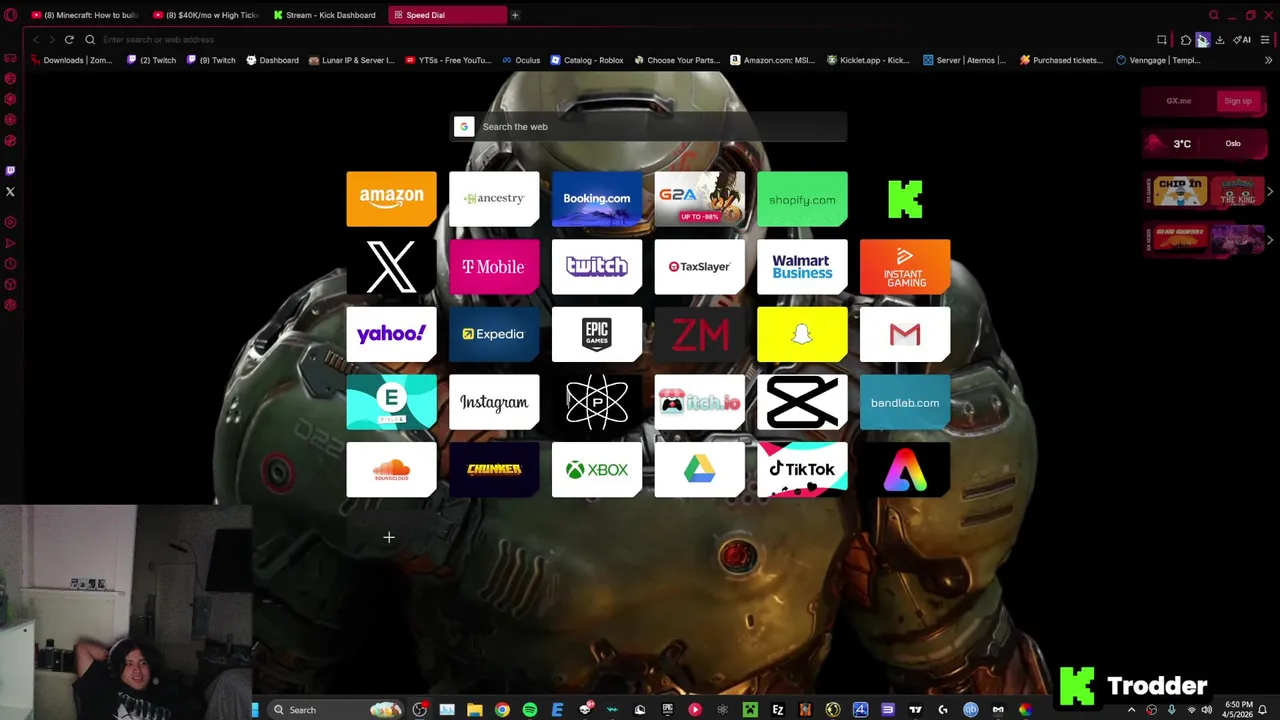Open the green Kick speed dial tile
1280x720 pixels.
[905, 199]
